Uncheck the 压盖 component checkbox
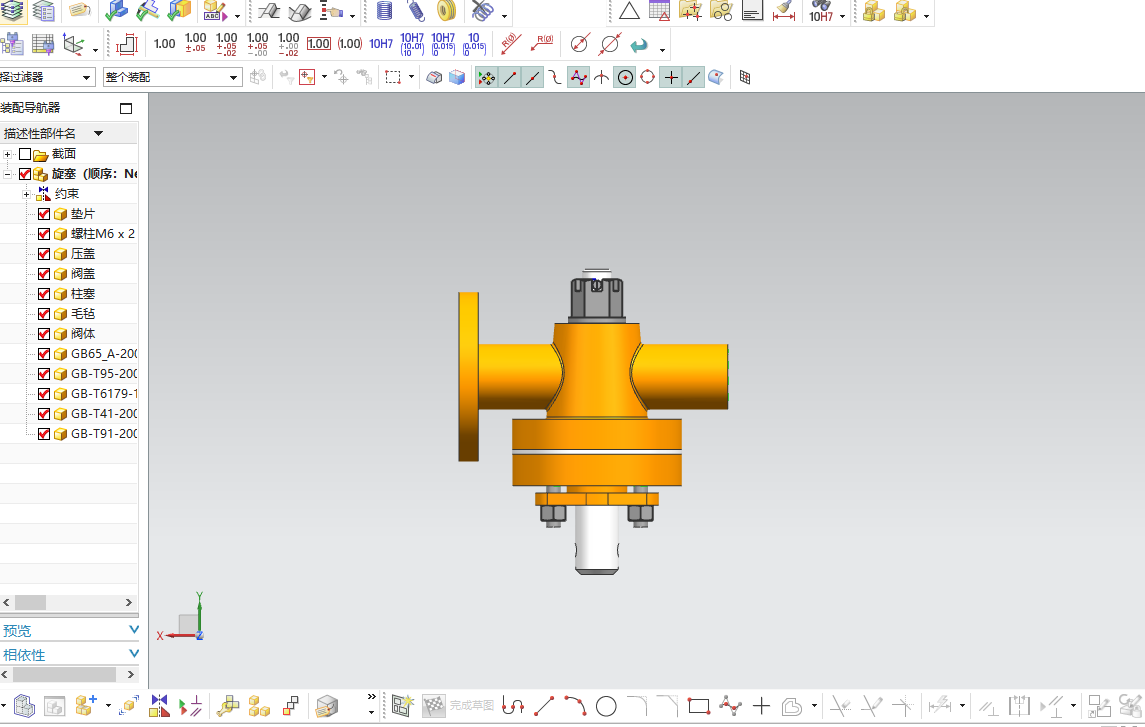 coord(44,254)
